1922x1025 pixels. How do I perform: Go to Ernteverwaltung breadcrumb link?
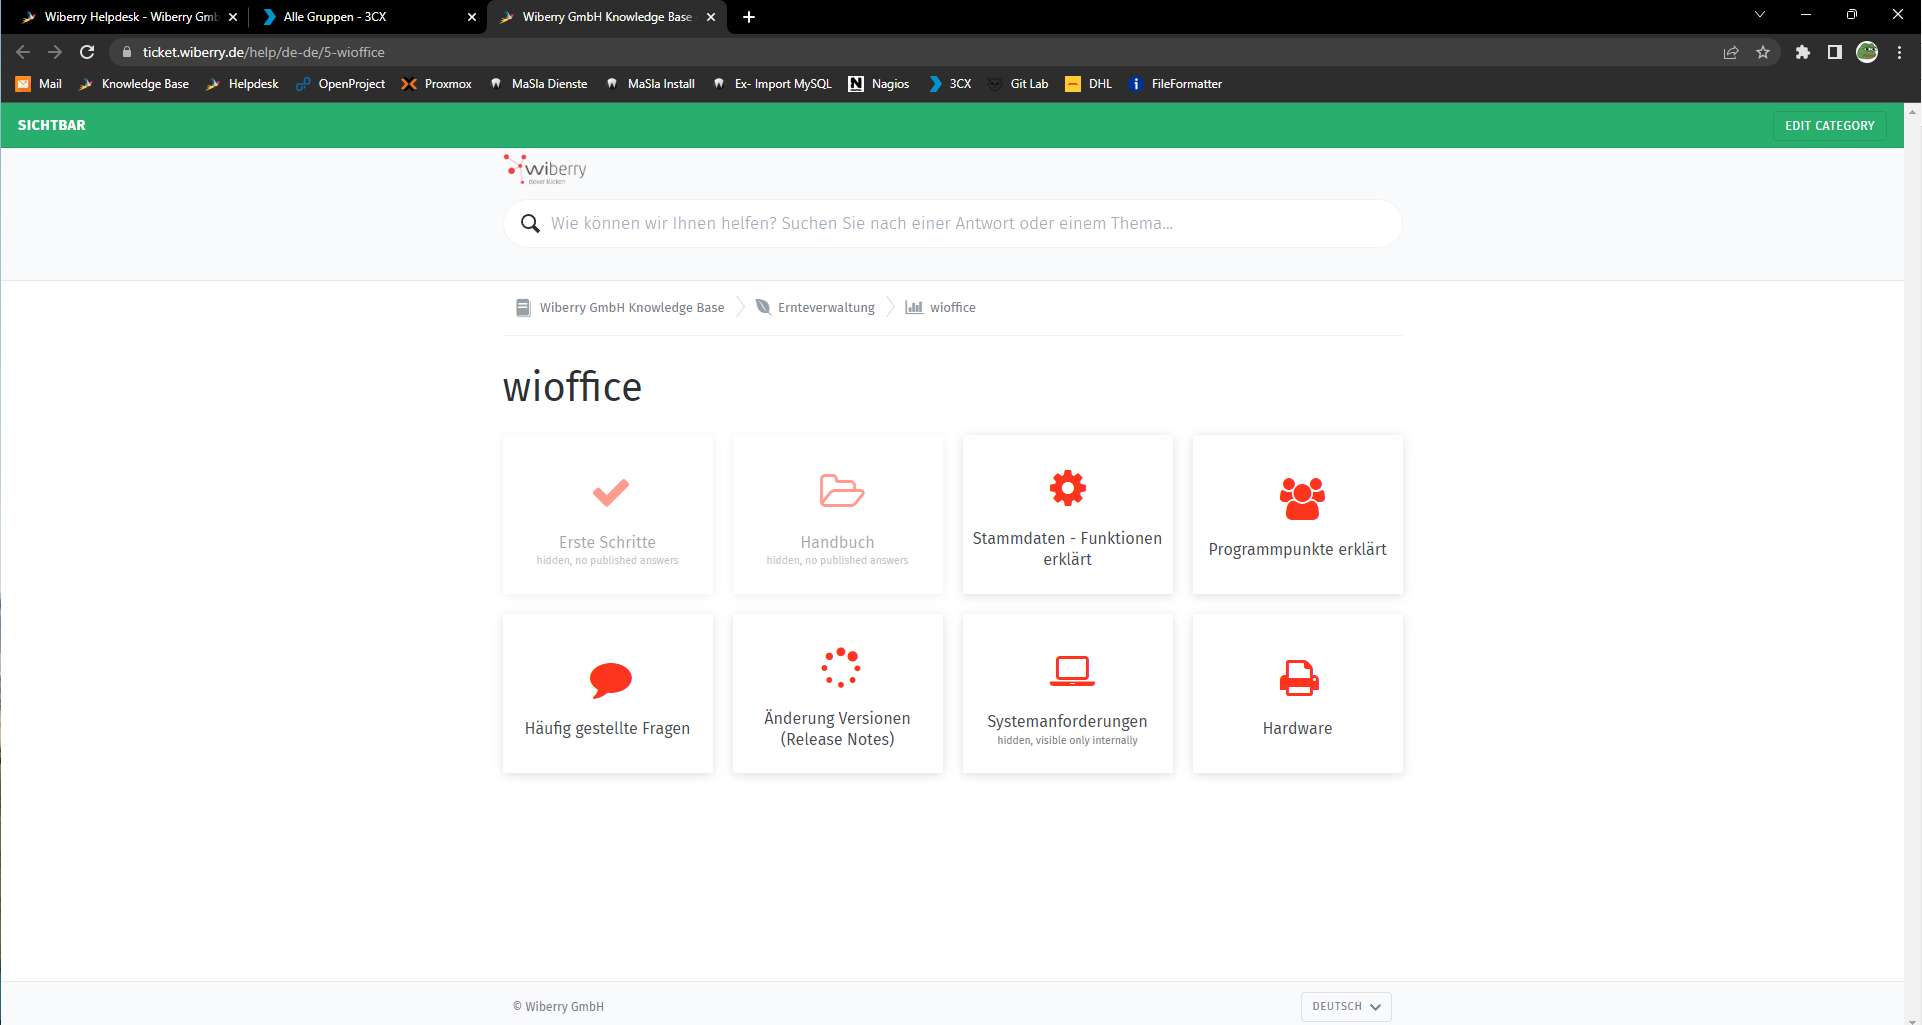pos(826,307)
